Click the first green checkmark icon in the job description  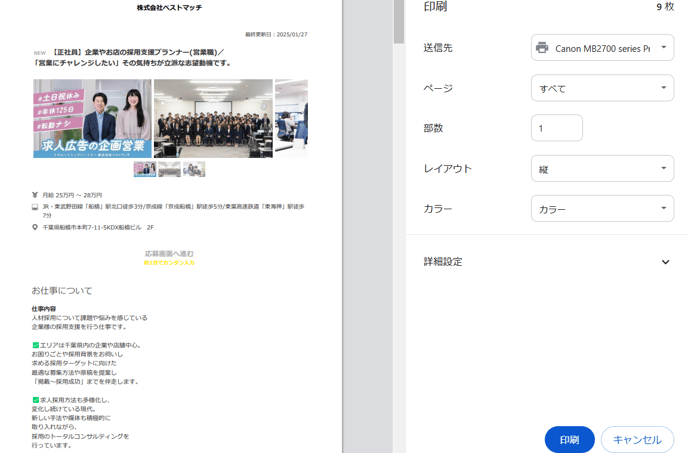36,345
